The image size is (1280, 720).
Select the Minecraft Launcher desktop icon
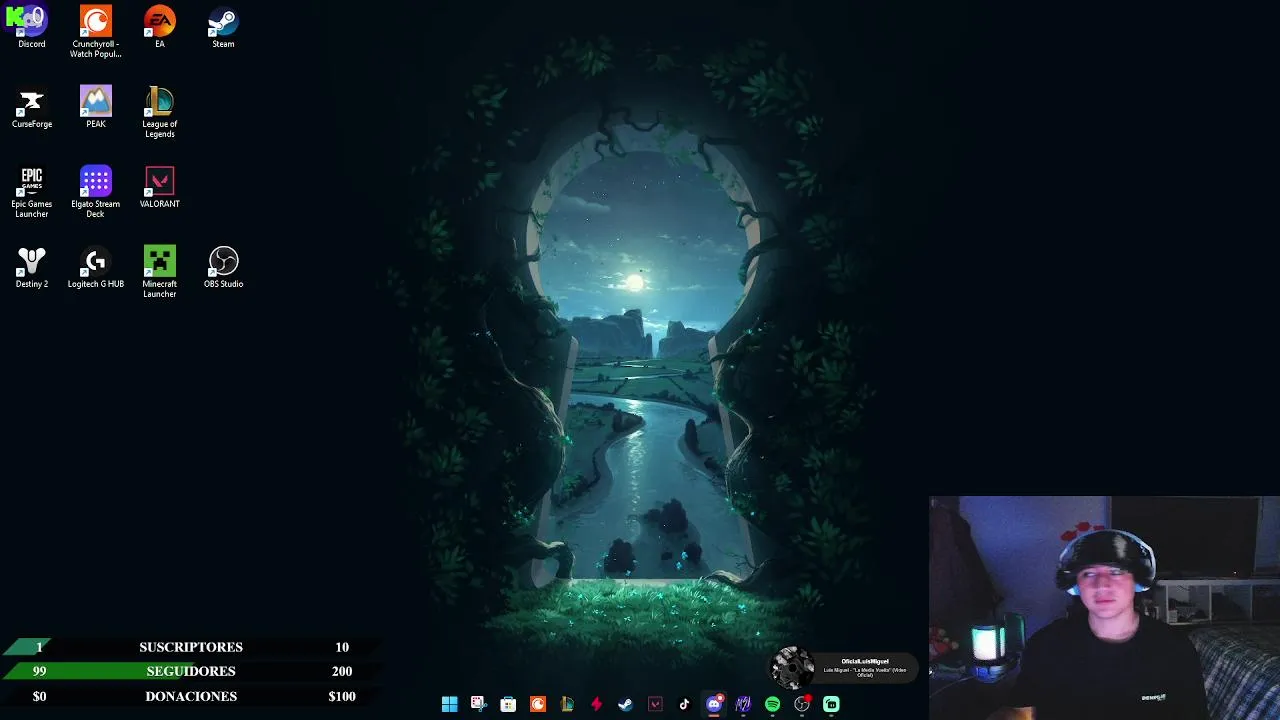(x=159, y=272)
